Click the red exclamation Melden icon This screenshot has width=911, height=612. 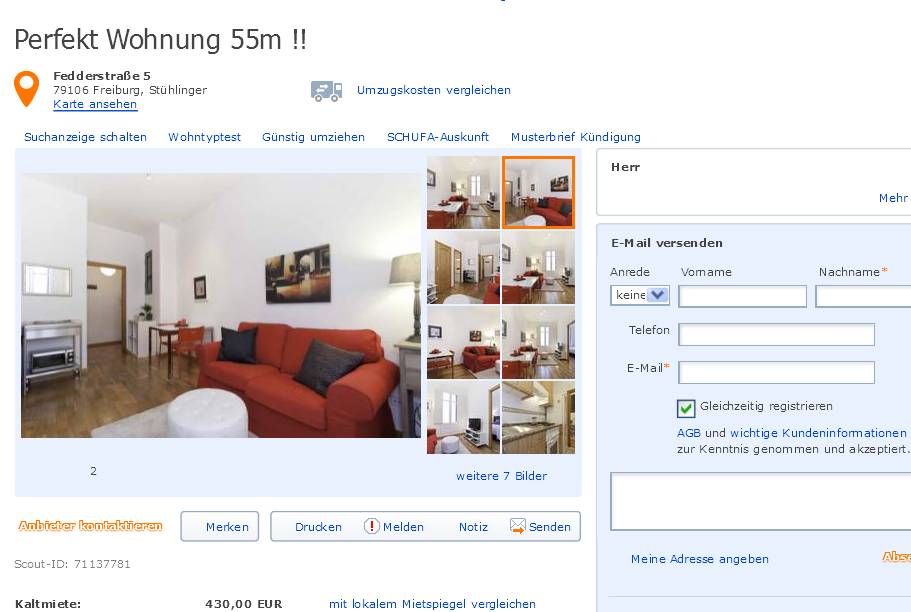click(371, 526)
